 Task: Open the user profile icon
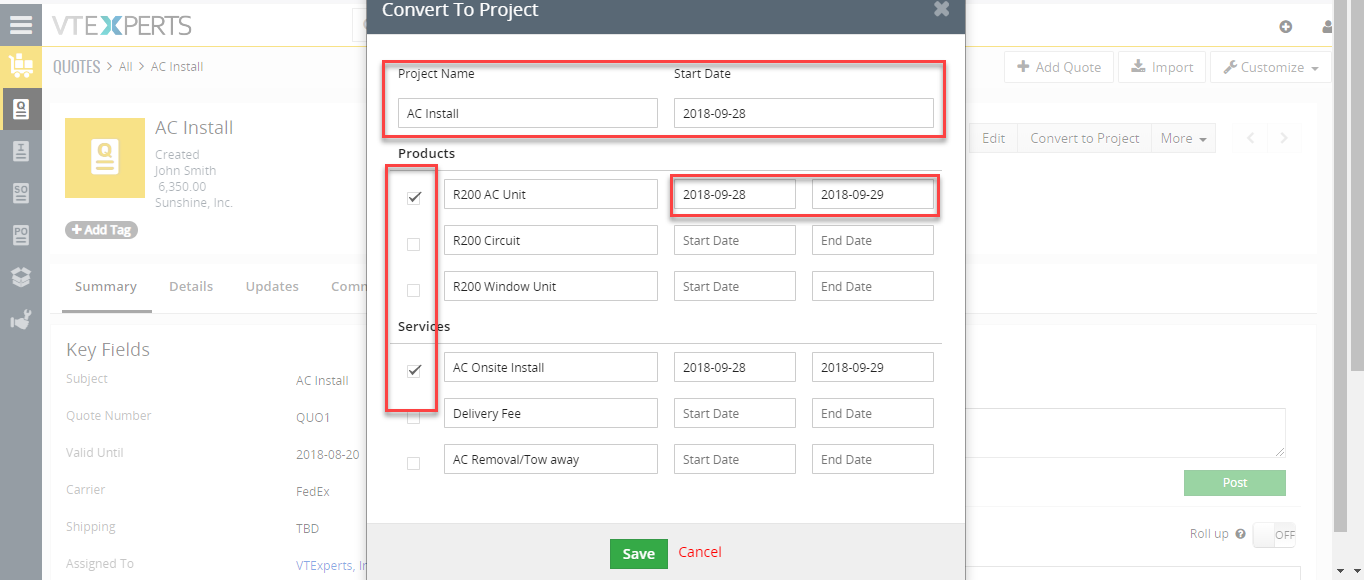(1328, 27)
